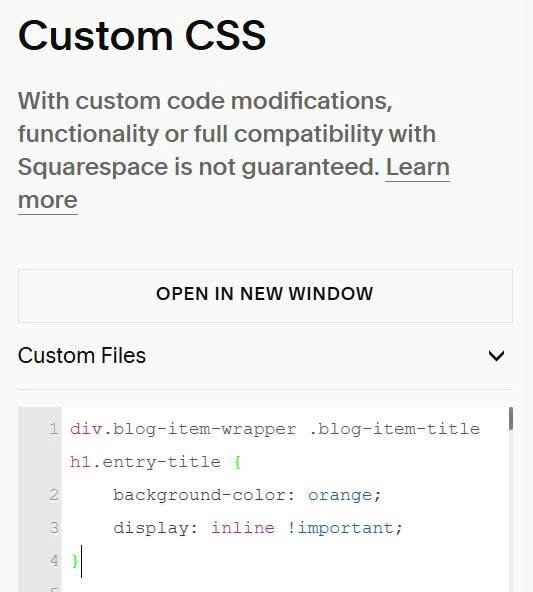Click the 'div' selector in line 1
This screenshot has height=592, width=533.
[x=86, y=429]
